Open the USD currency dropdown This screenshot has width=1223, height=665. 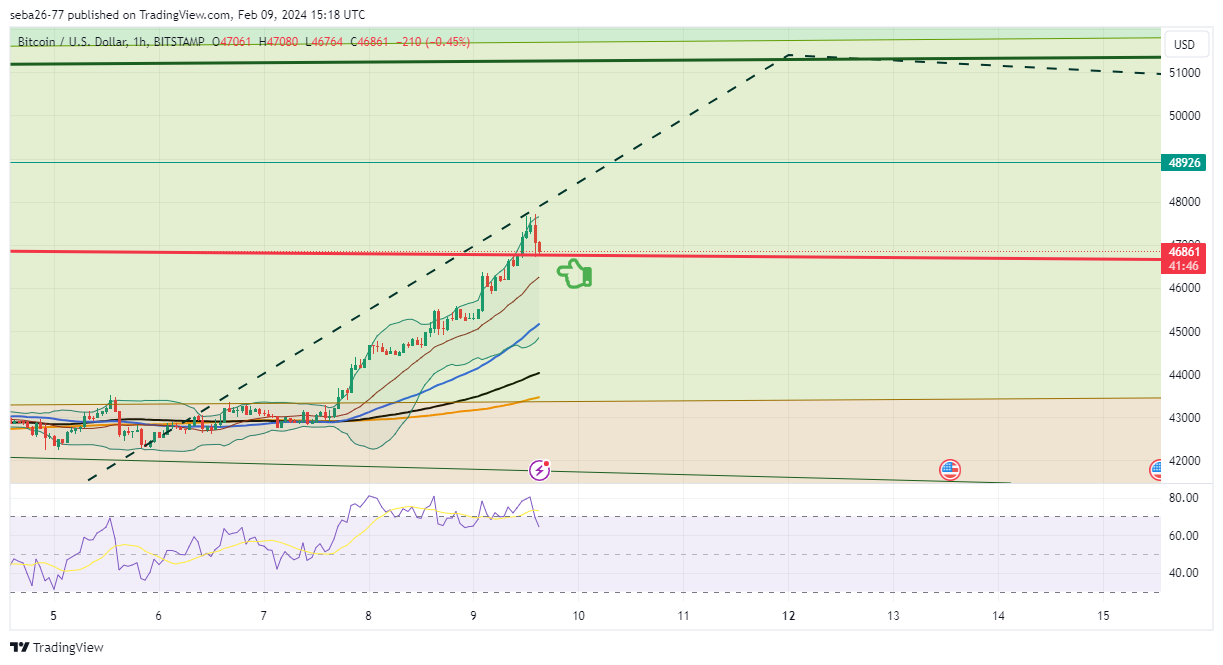coord(1186,44)
